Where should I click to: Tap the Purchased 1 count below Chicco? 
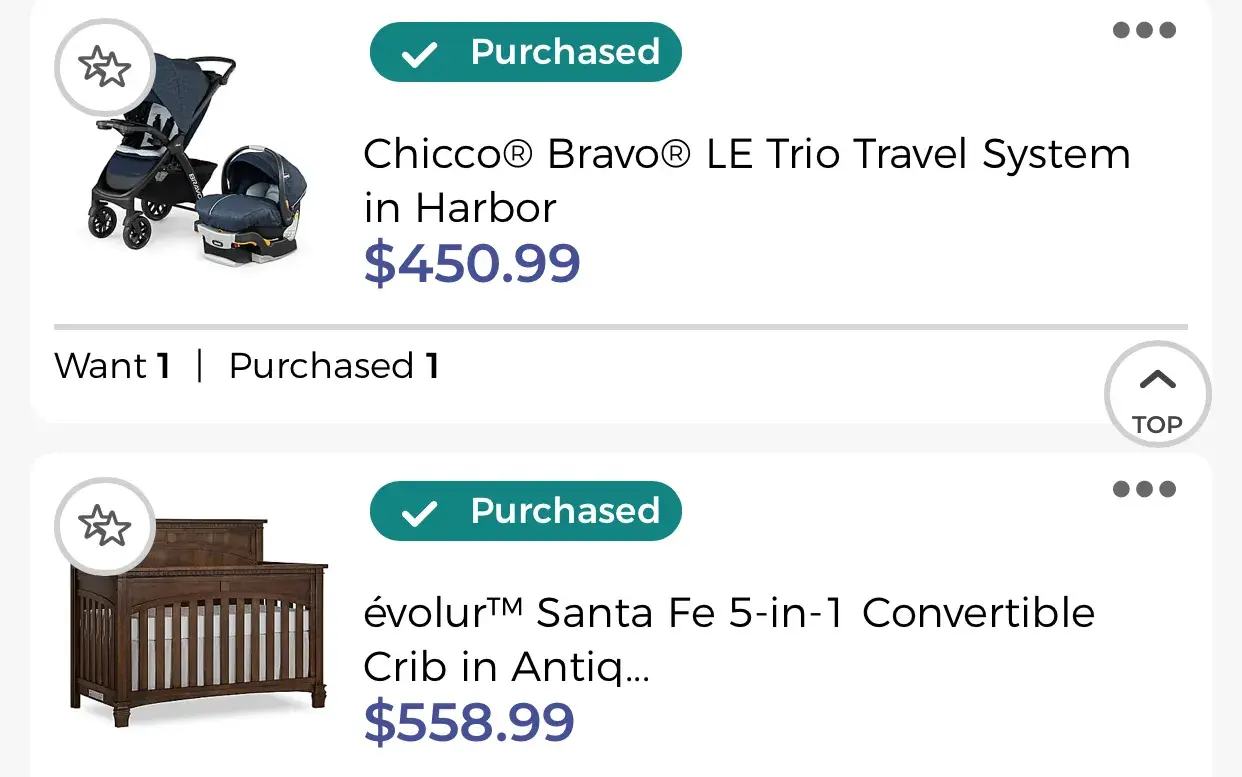(334, 366)
